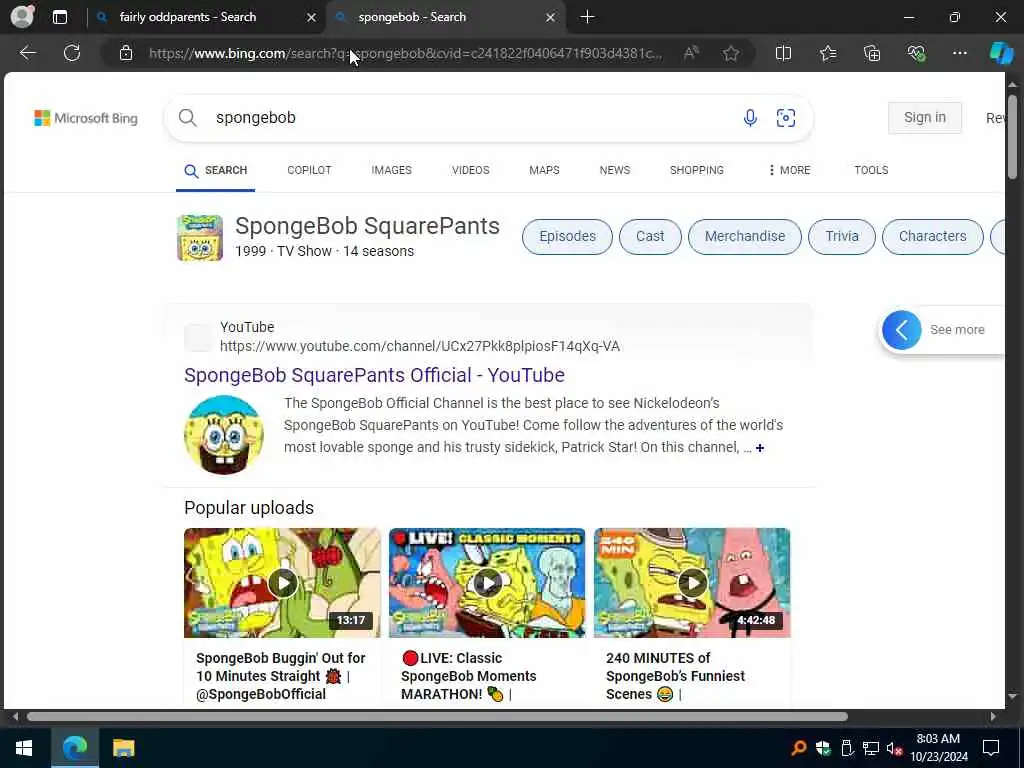Play the LIVE Classic Moments video
Viewport: 1024px width, 768px height.
click(x=487, y=583)
